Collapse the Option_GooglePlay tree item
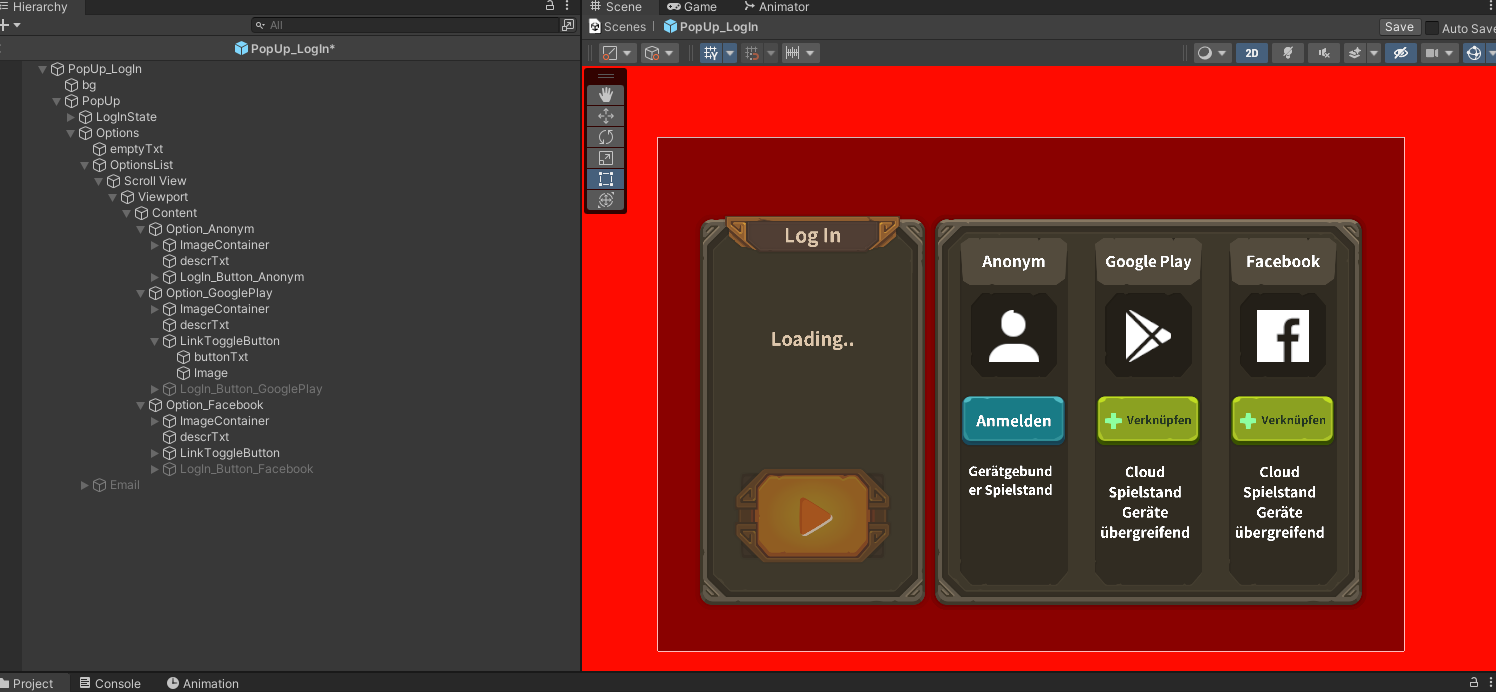 tap(142, 293)
